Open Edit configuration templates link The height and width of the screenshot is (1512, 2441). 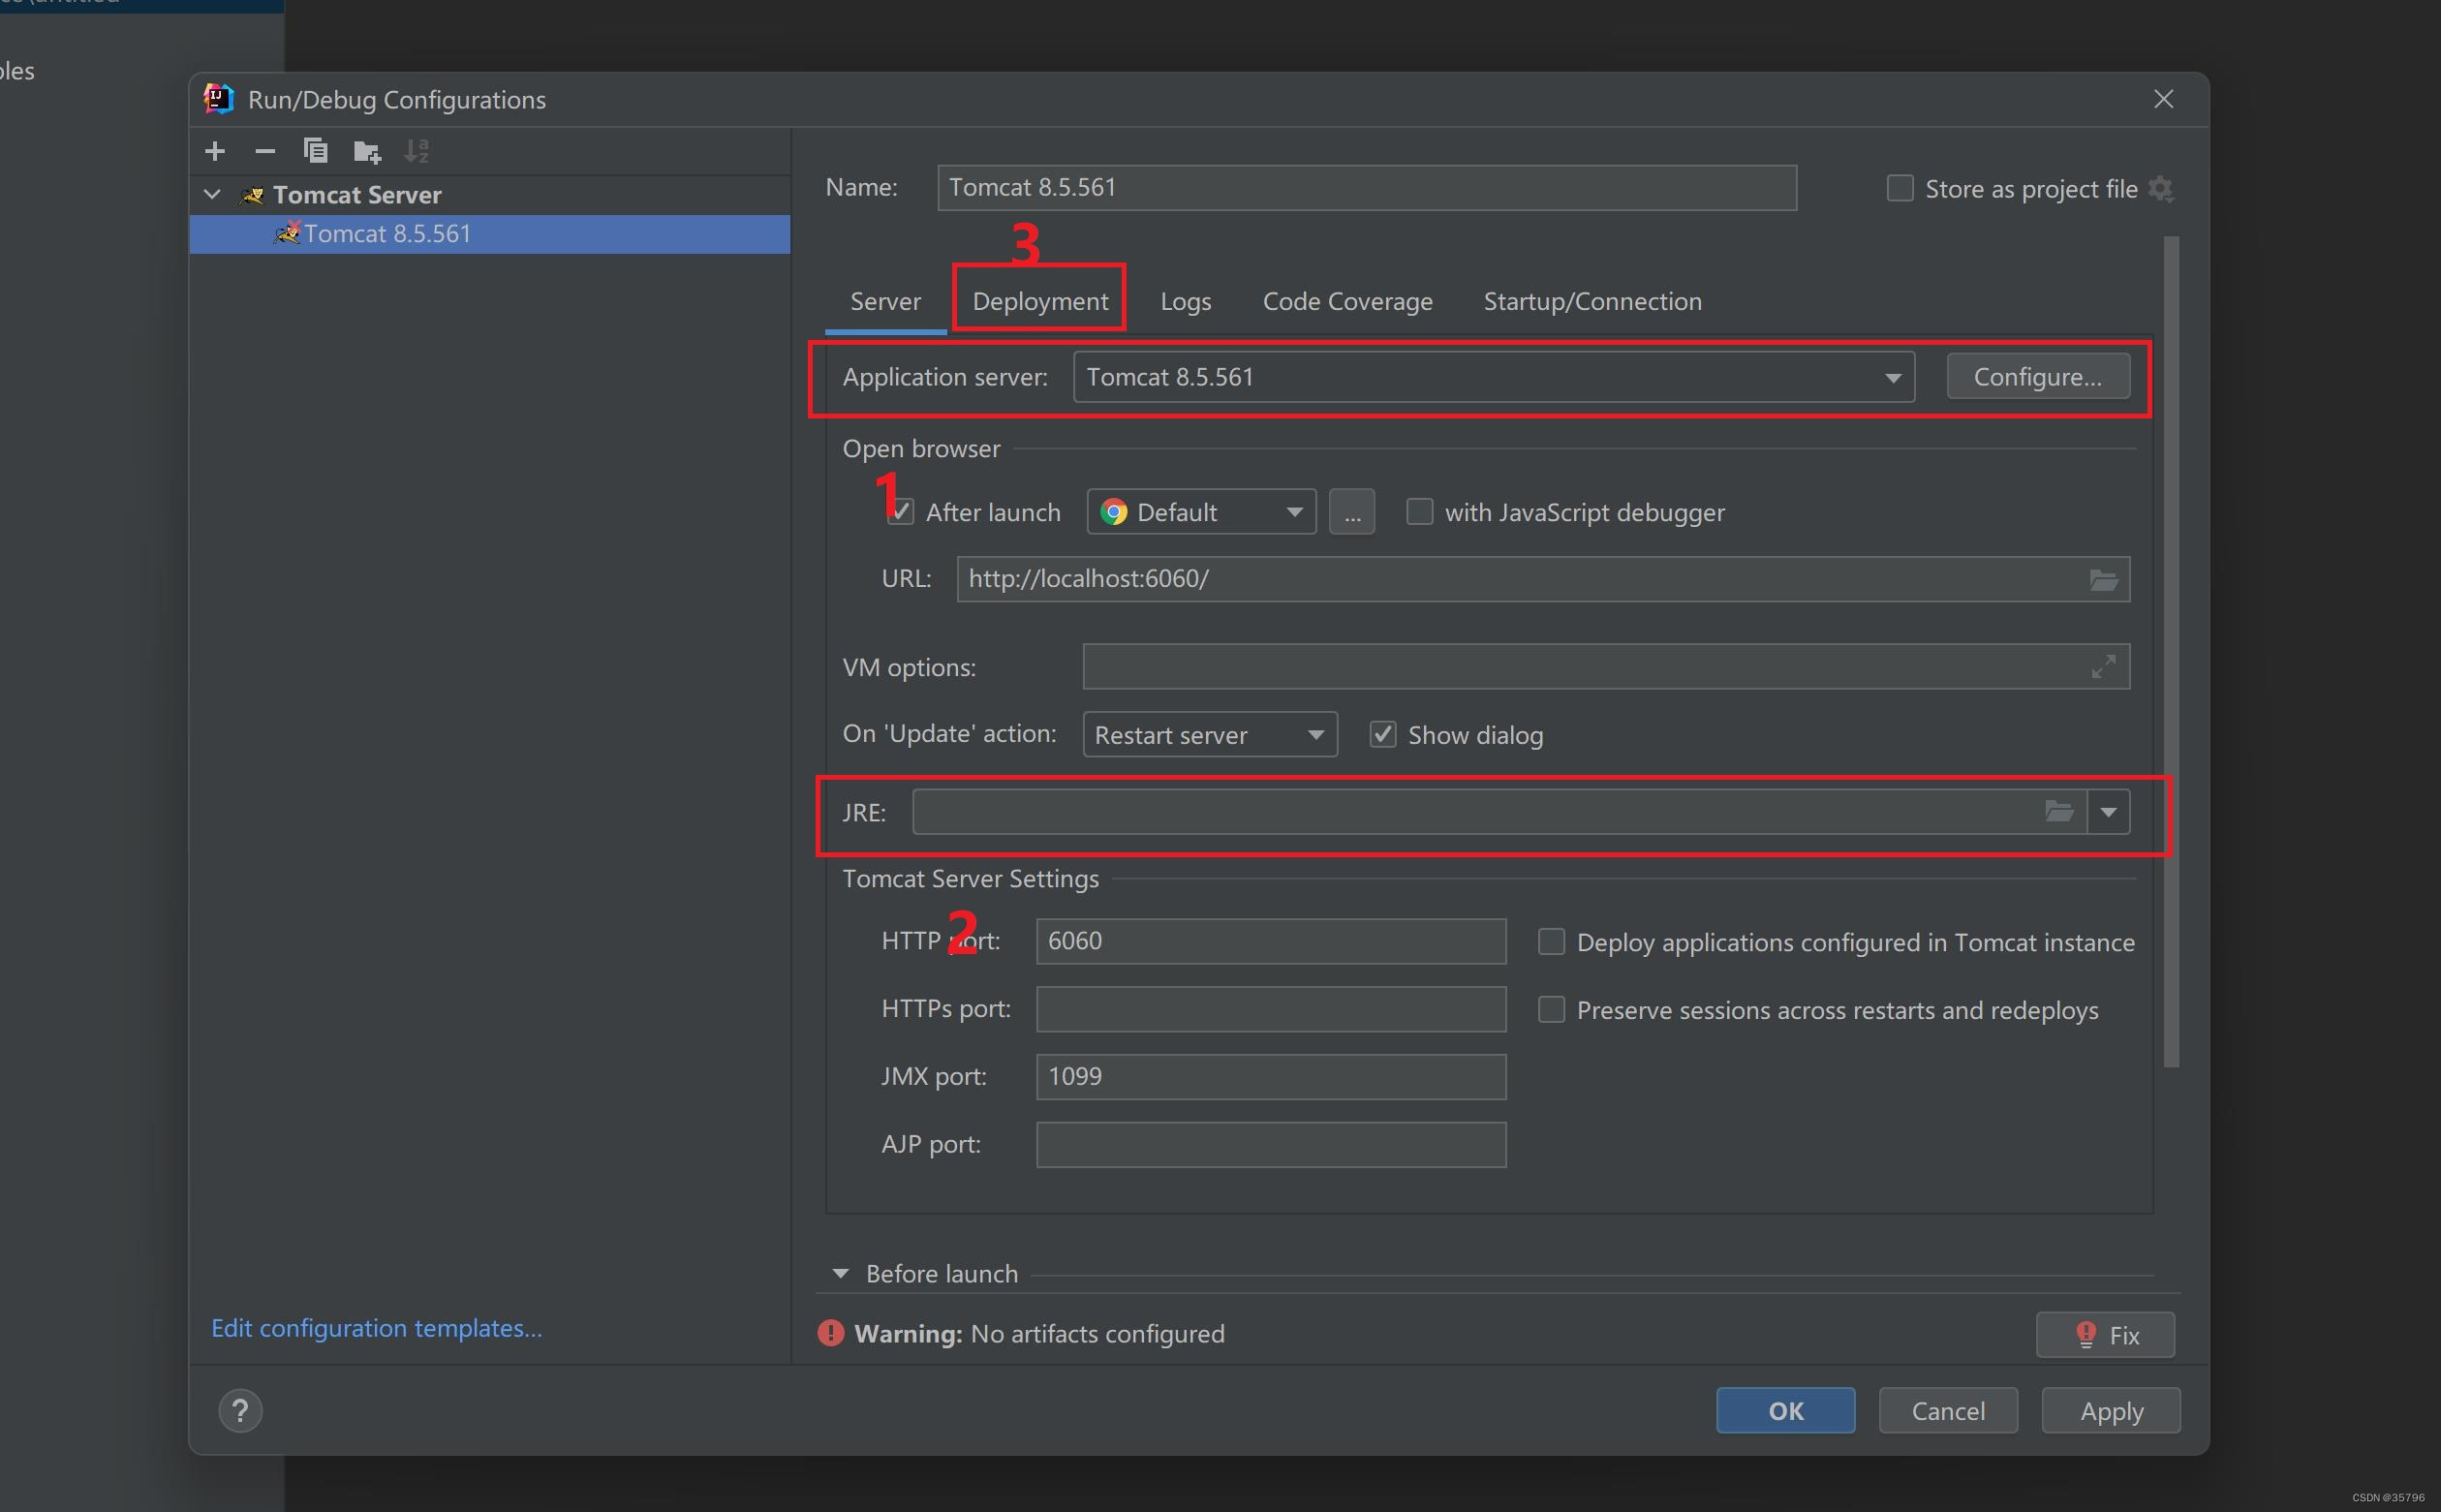point(376,1328)
